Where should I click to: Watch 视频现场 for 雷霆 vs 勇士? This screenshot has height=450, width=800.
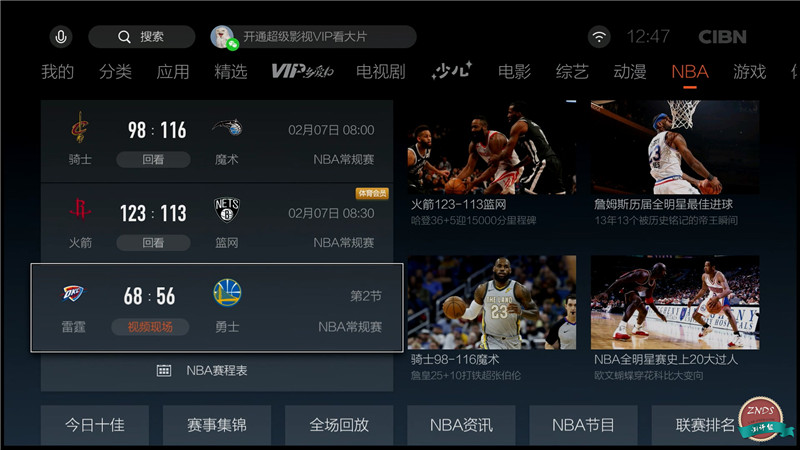pyautogui.click(x=150, y=327)
